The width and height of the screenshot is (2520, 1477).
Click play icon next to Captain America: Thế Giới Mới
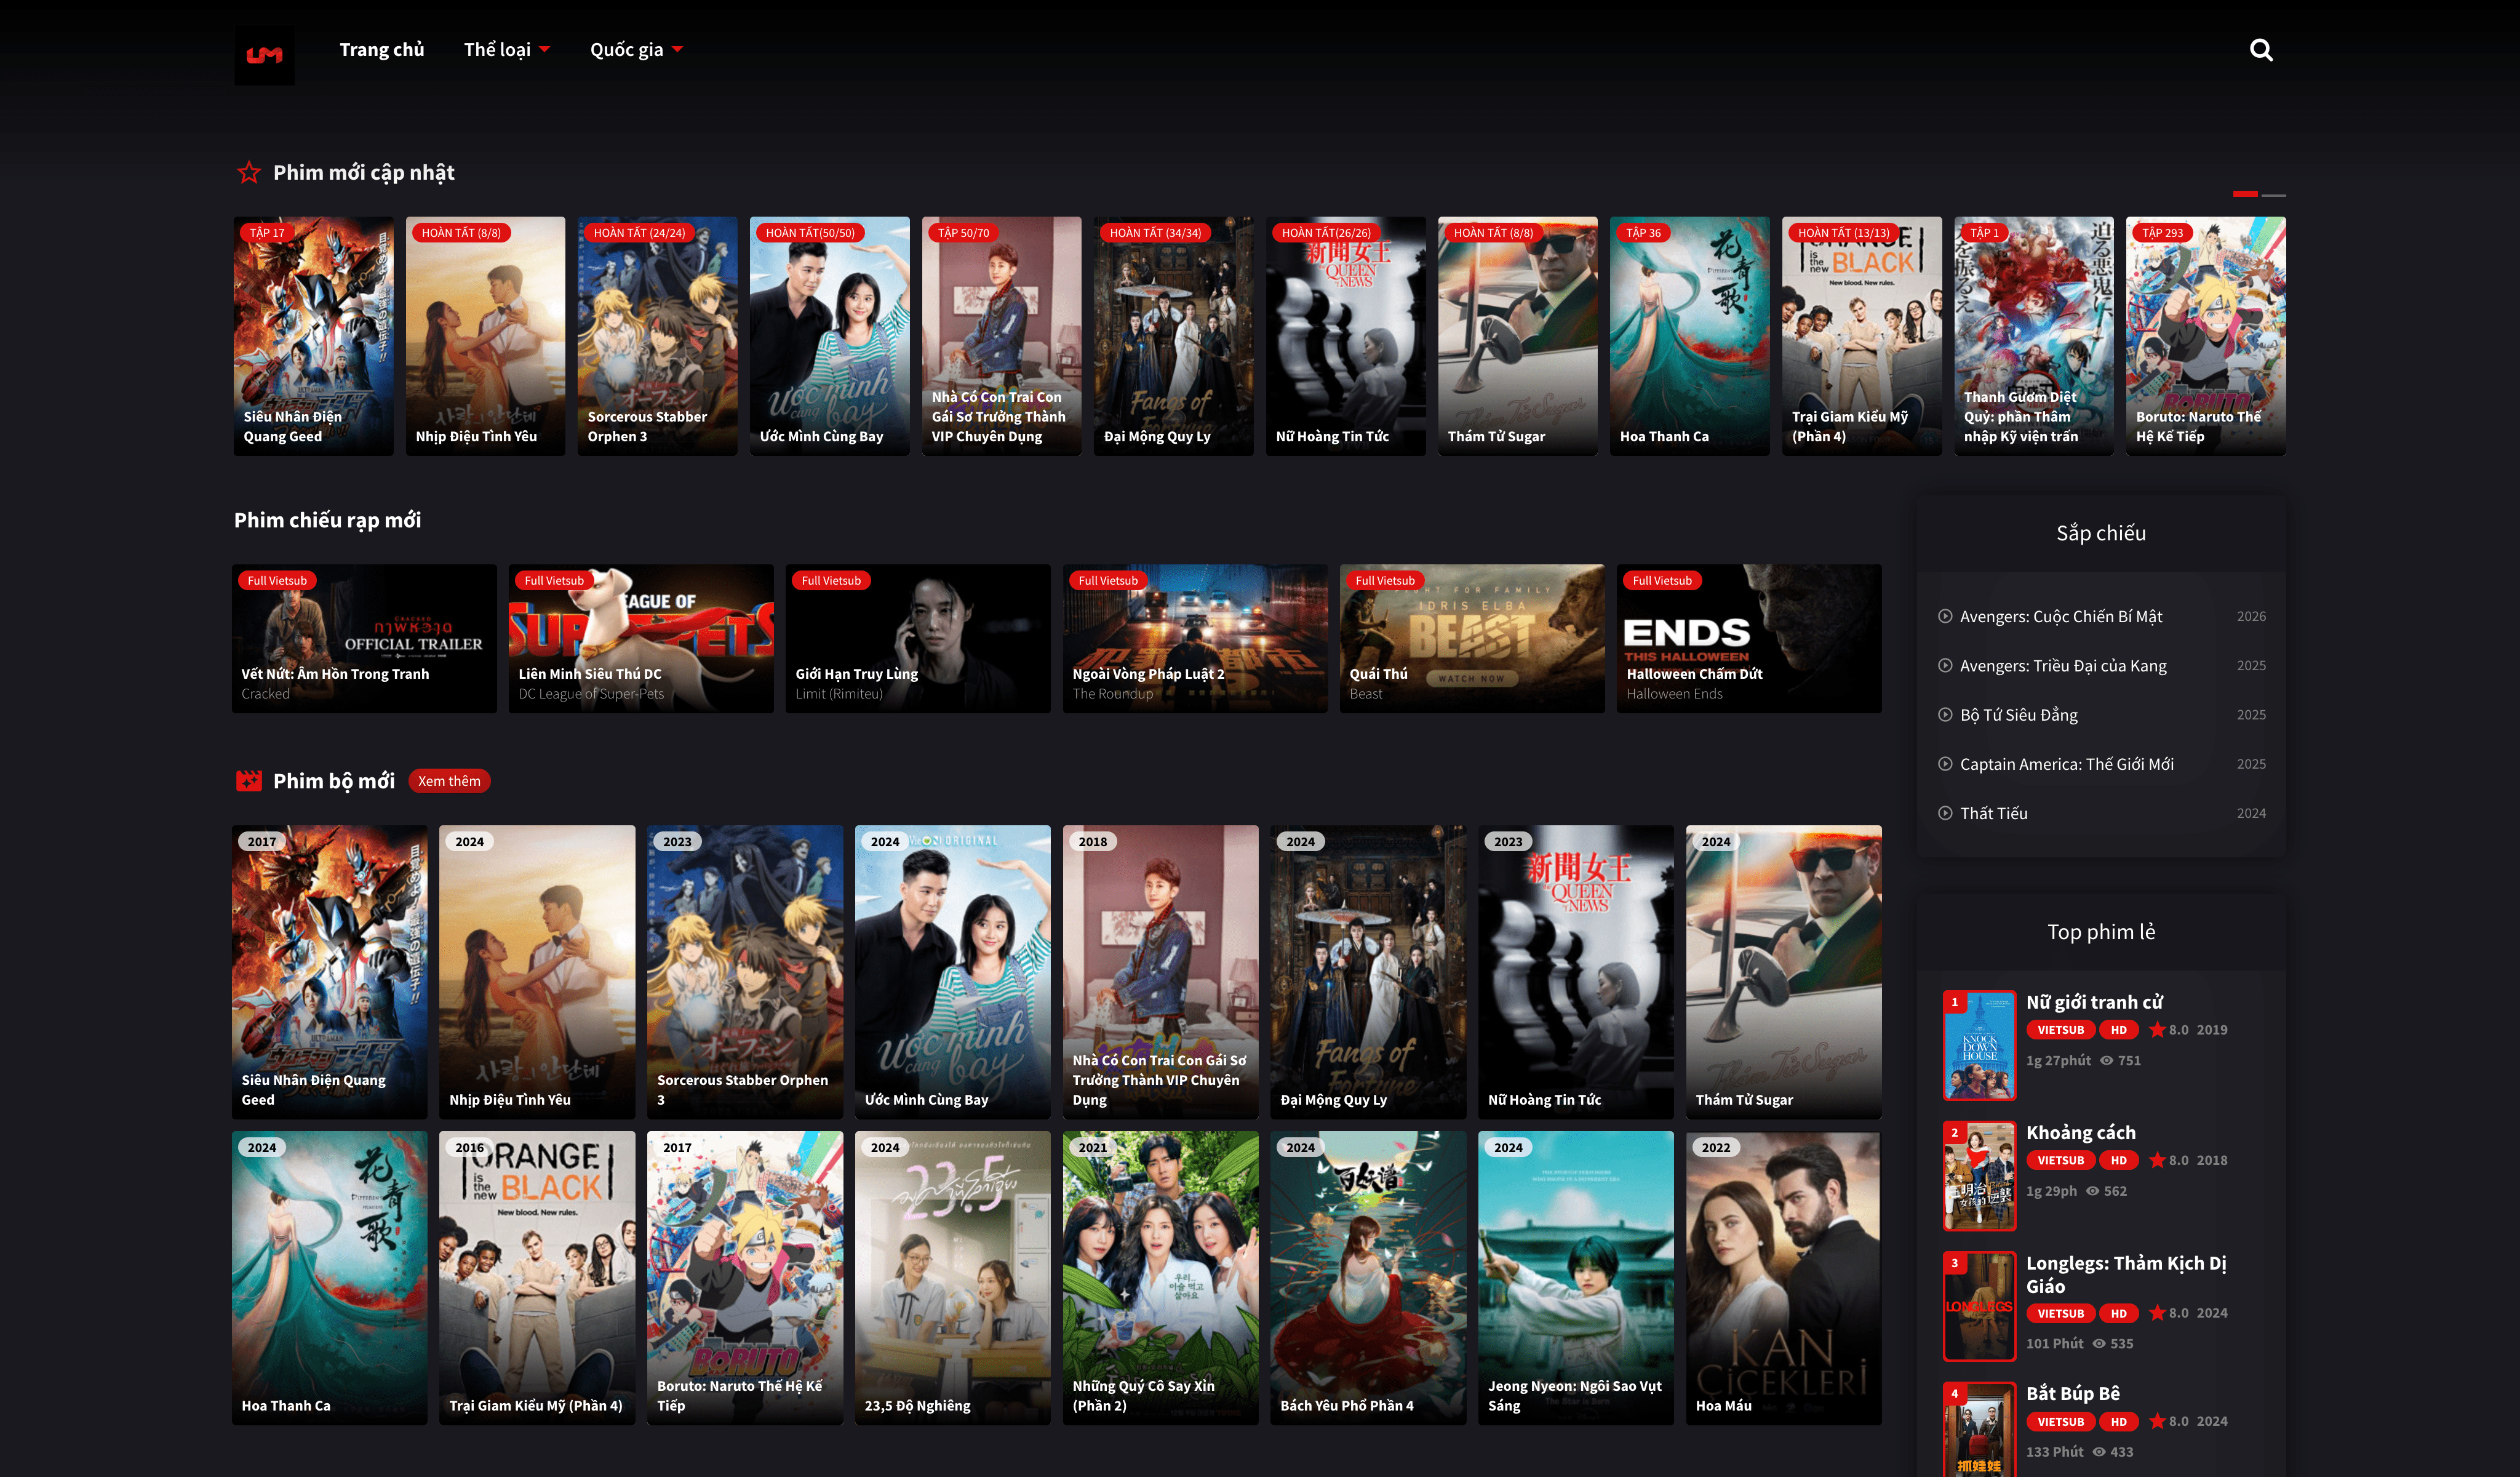[1945, 764]
